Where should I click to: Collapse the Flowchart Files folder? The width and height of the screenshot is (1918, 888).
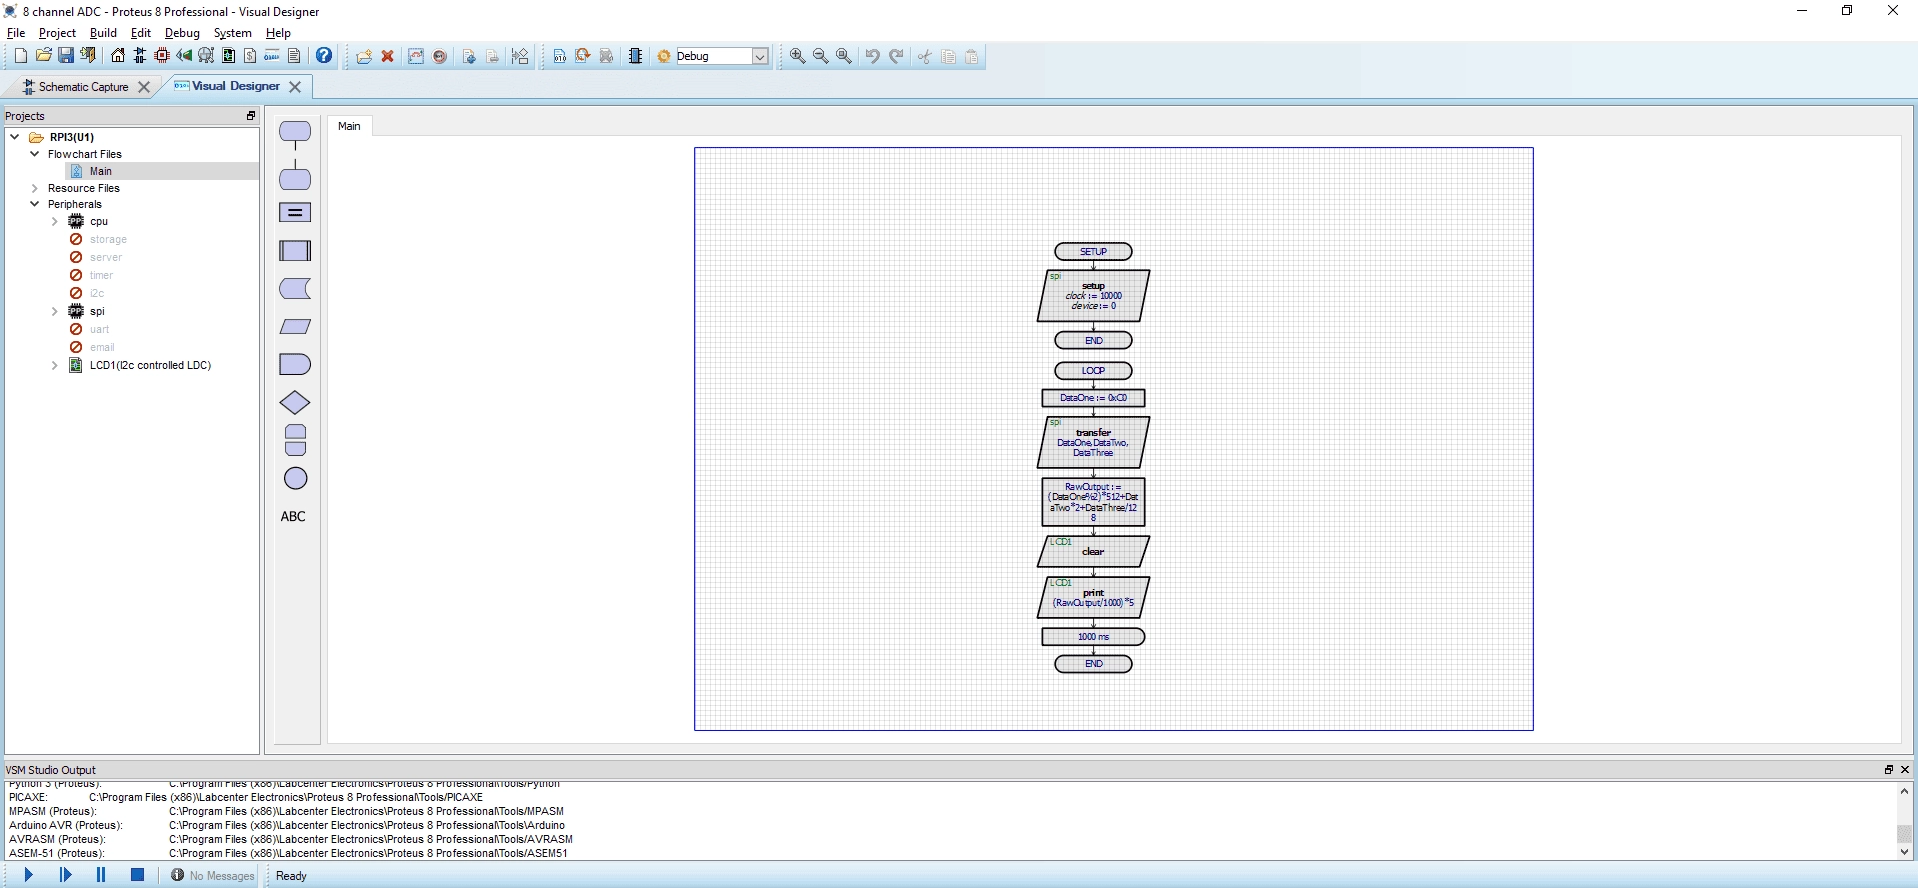tap(35, 154)
